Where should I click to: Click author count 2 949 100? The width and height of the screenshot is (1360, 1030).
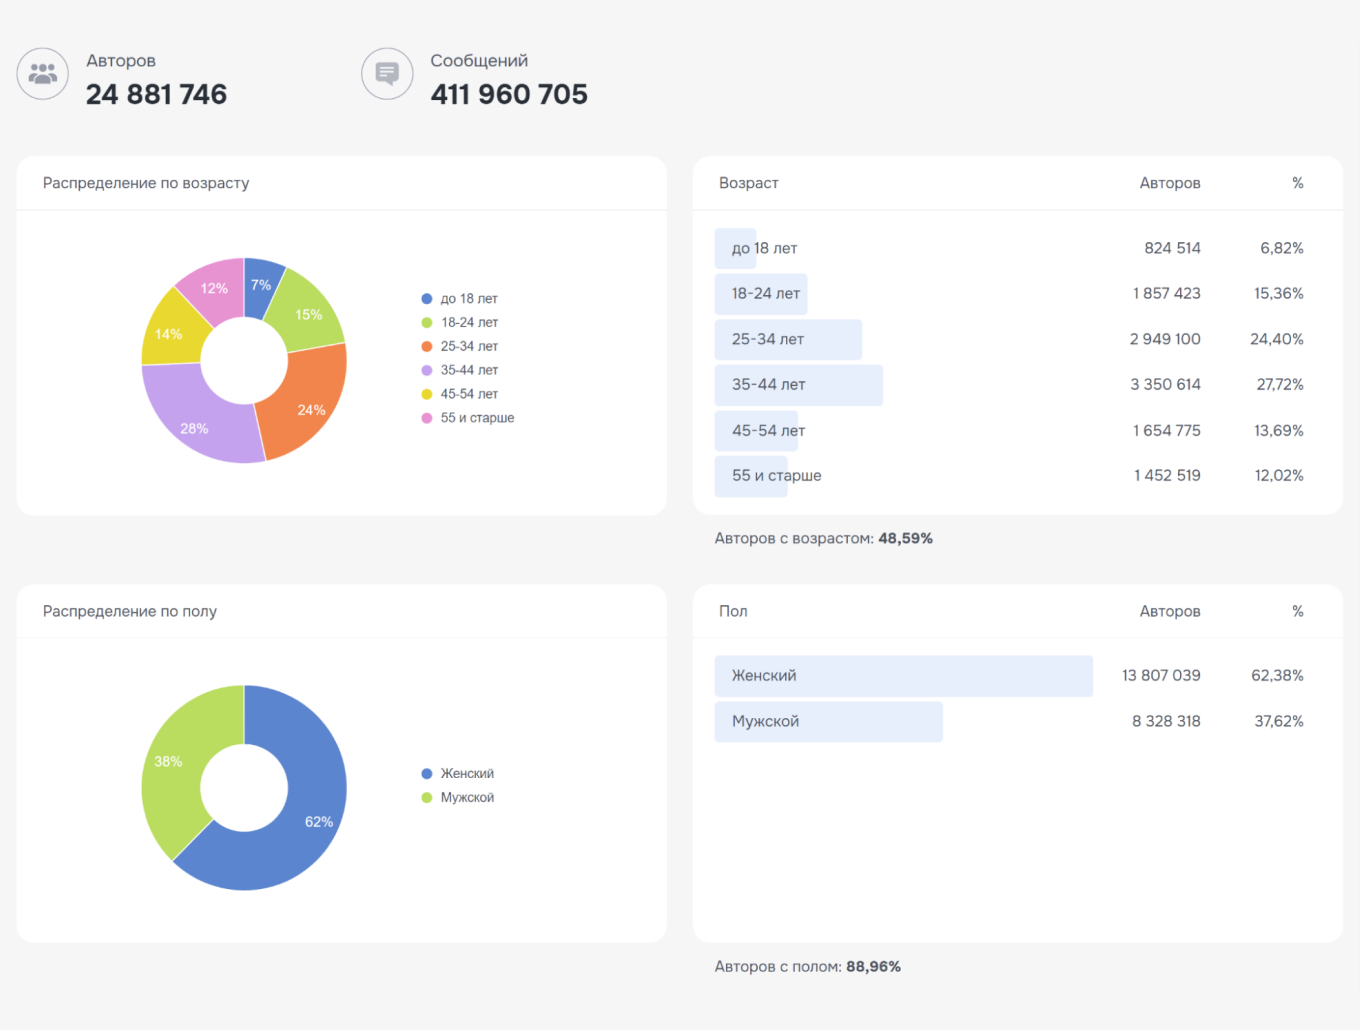coord(1165,339)
